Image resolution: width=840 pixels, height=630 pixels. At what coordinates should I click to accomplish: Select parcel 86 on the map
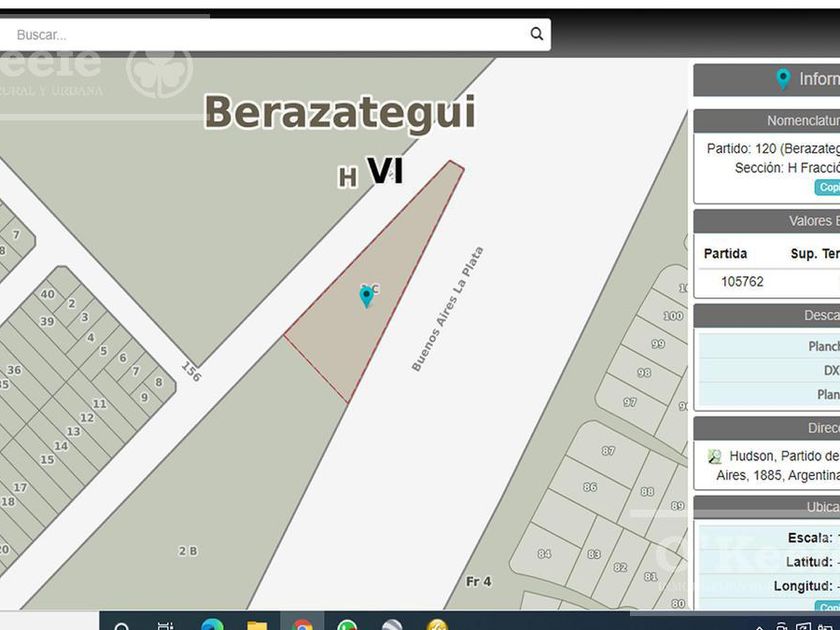point(590,487)
